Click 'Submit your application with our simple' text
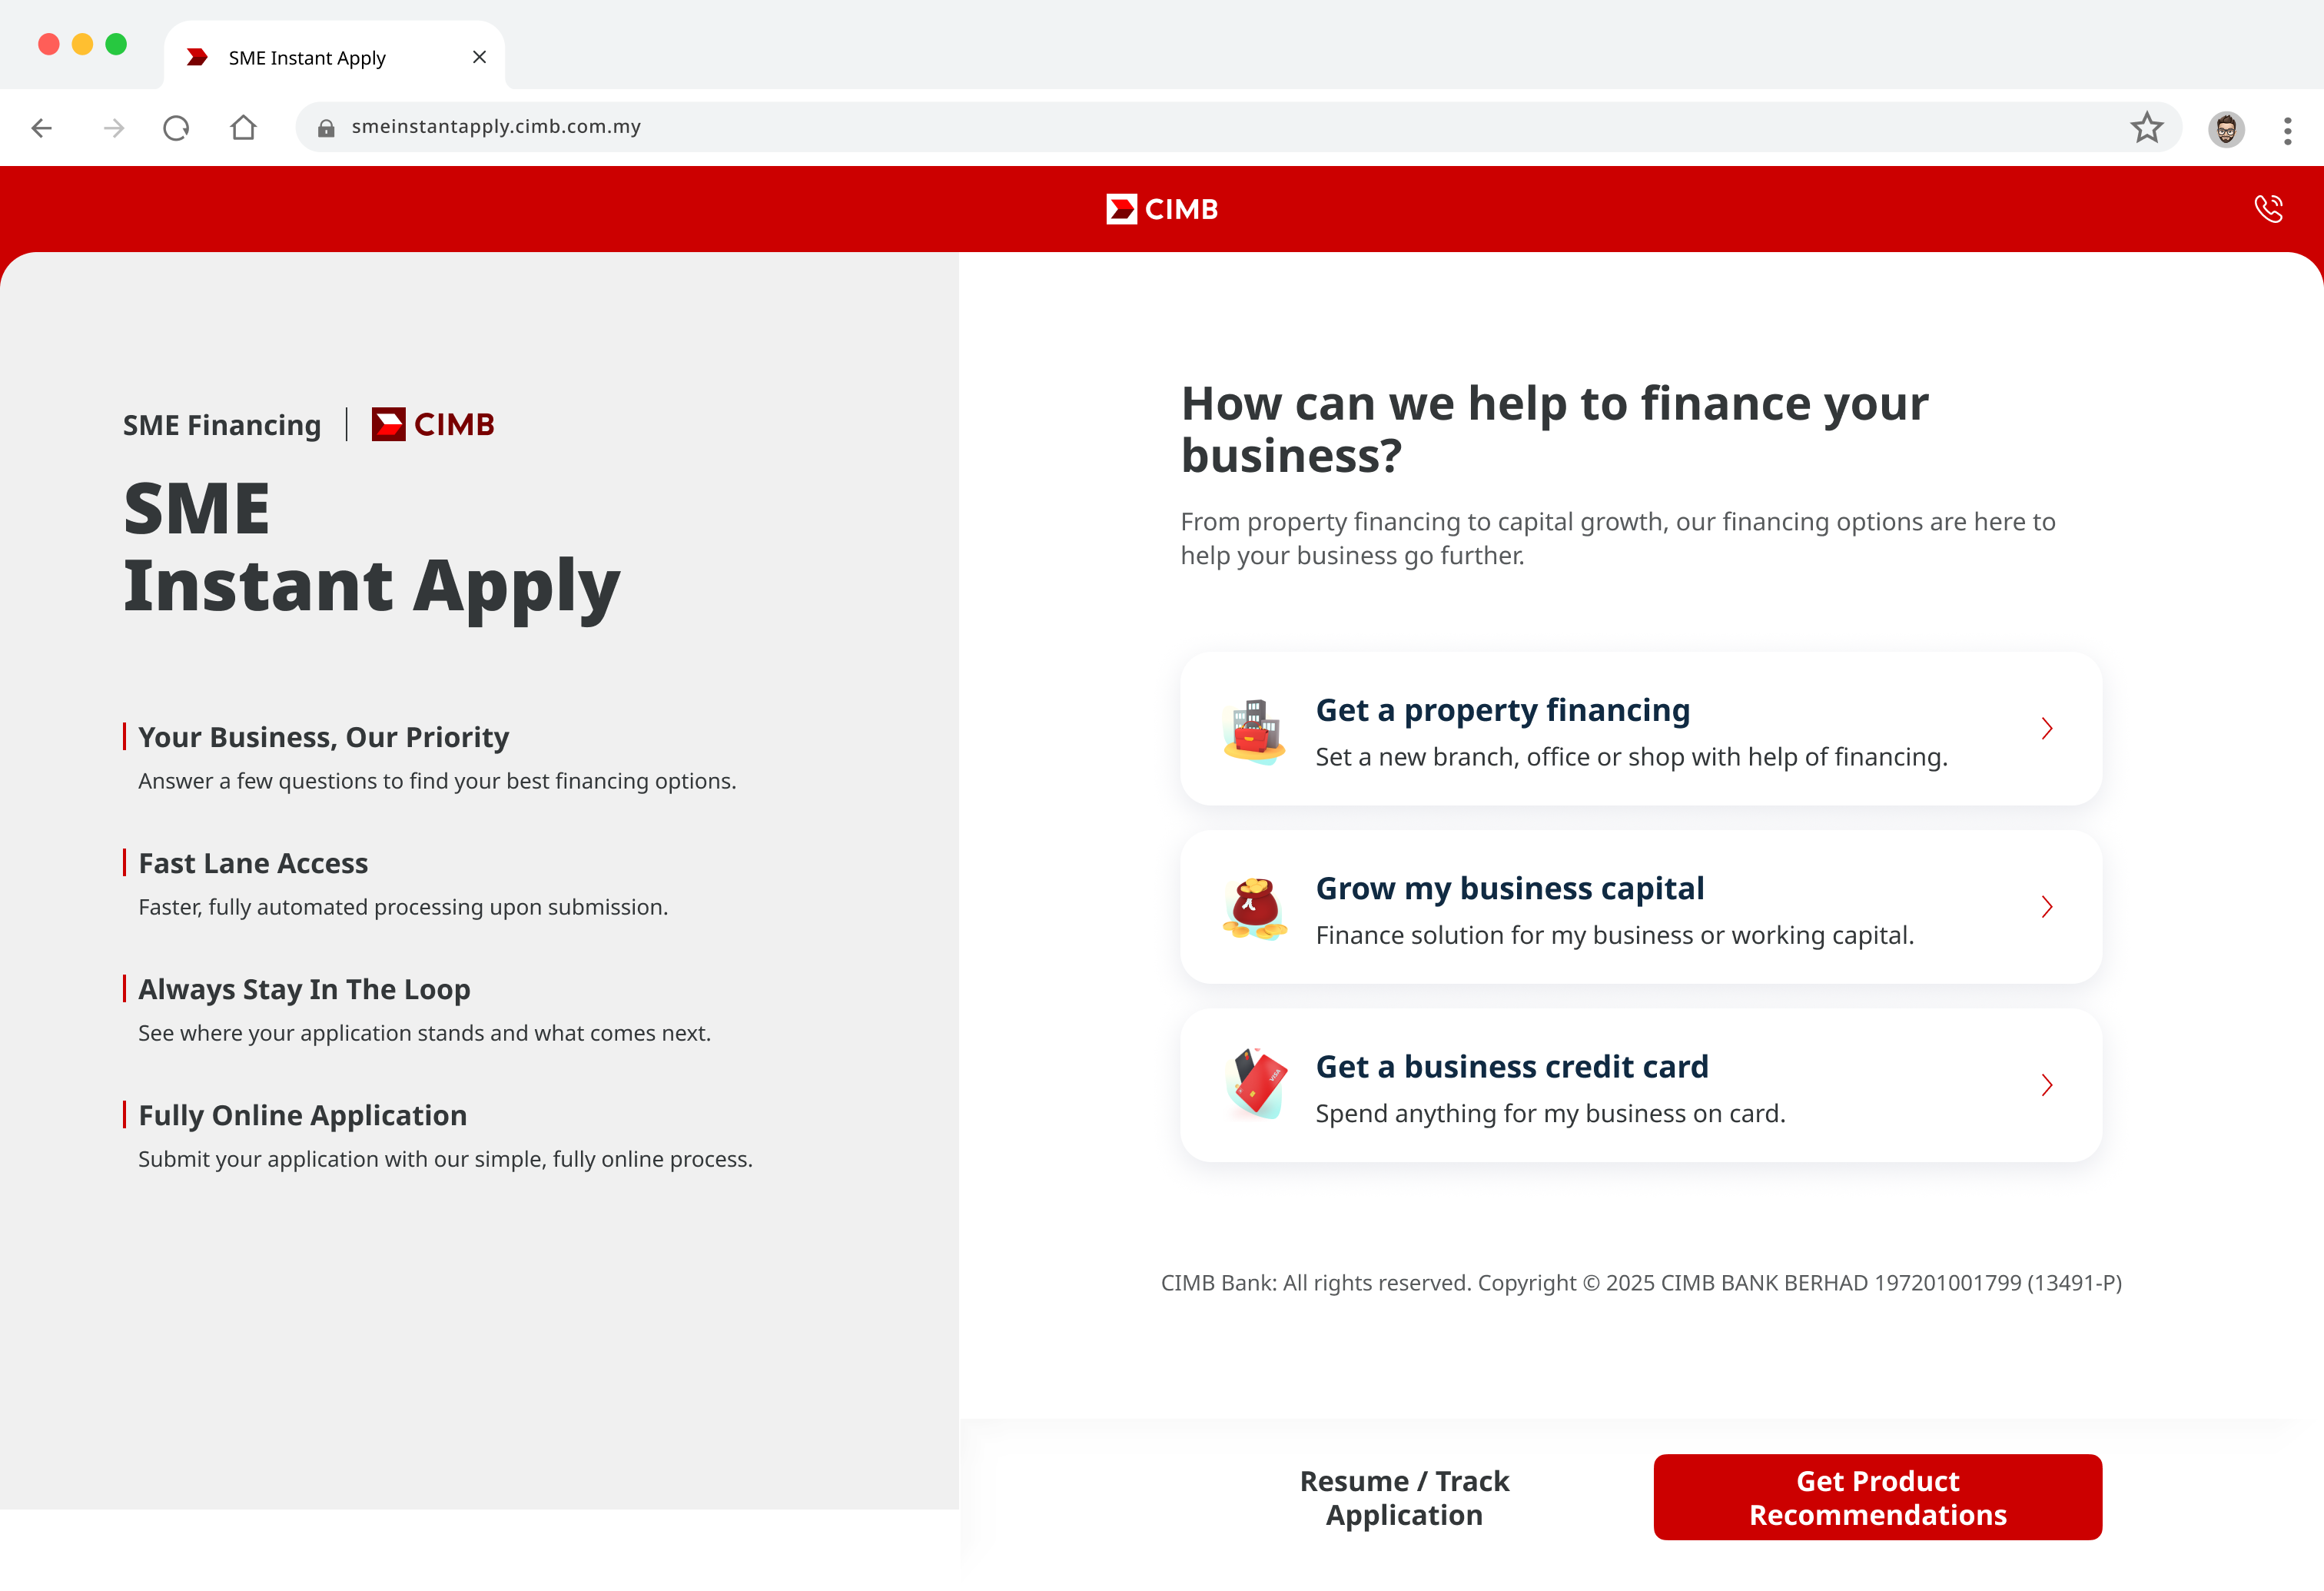Screen dimensions: 2324x1591 tap(445, 1159)
